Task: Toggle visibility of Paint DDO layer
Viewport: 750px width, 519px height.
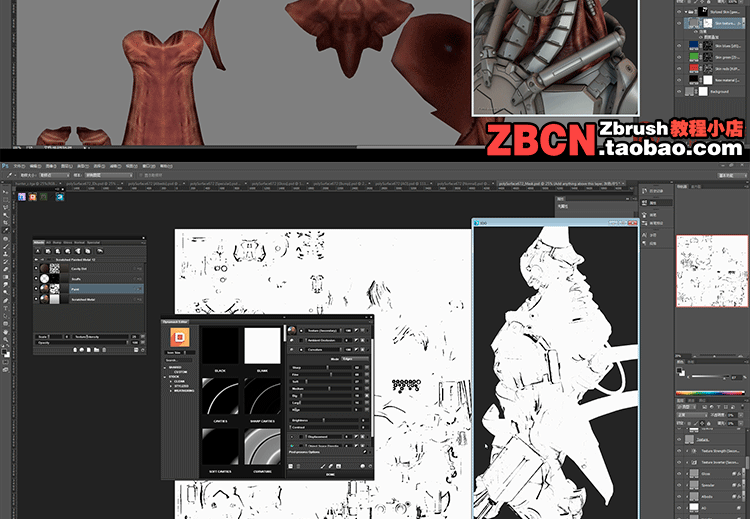Action: tap(36, 288)
